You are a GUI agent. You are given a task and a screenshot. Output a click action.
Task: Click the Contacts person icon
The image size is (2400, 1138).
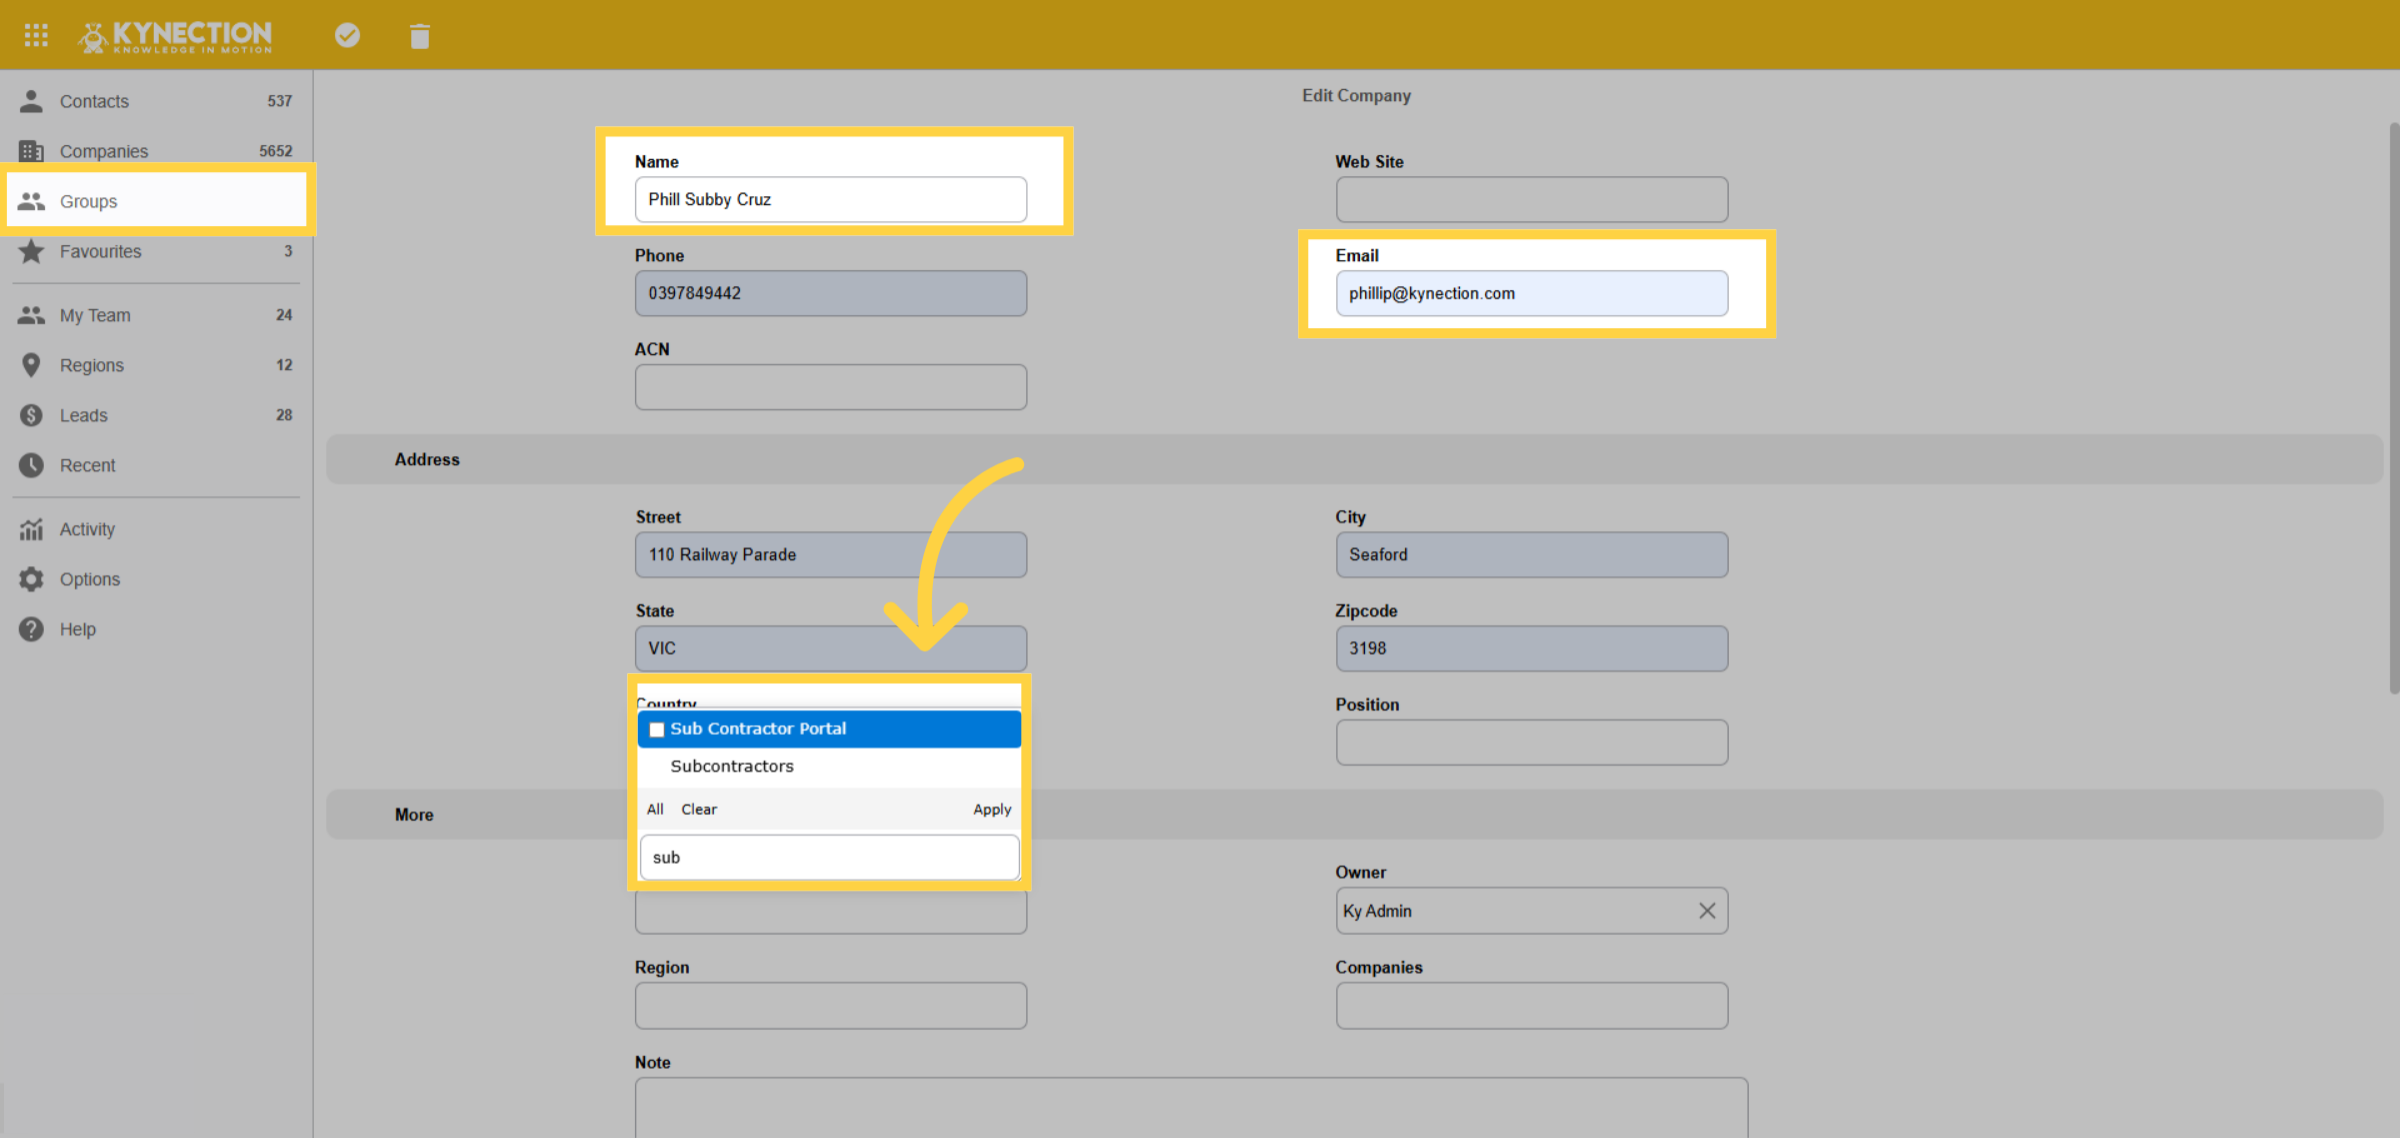31,101
